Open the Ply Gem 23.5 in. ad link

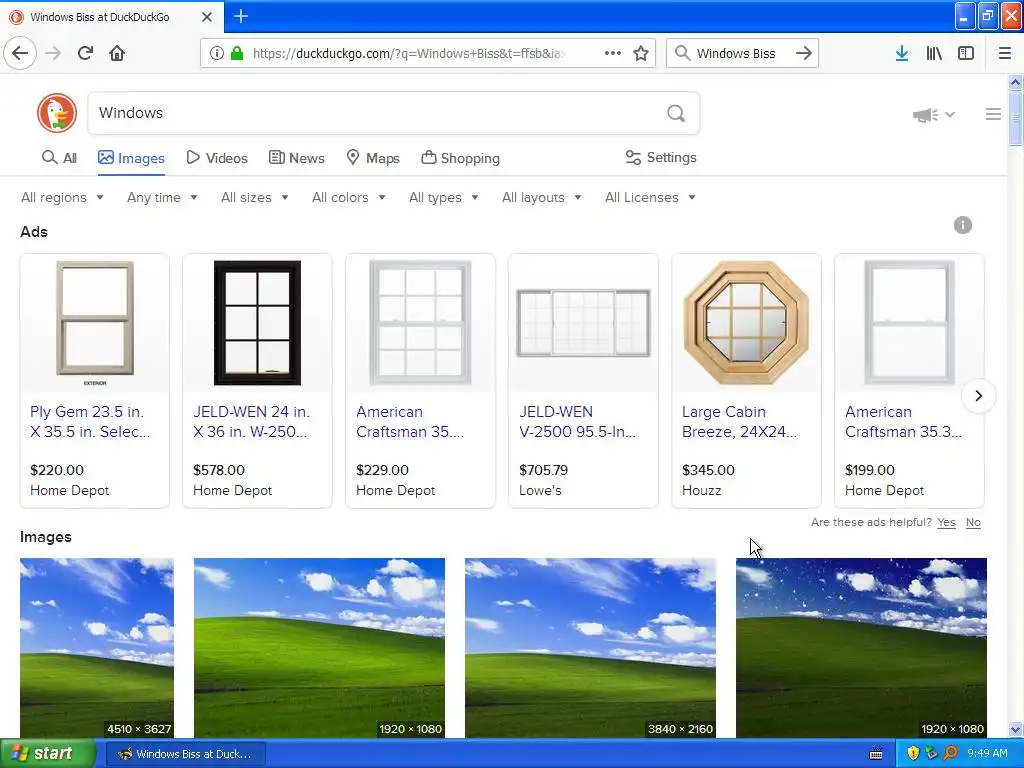(x=90, y=422)
